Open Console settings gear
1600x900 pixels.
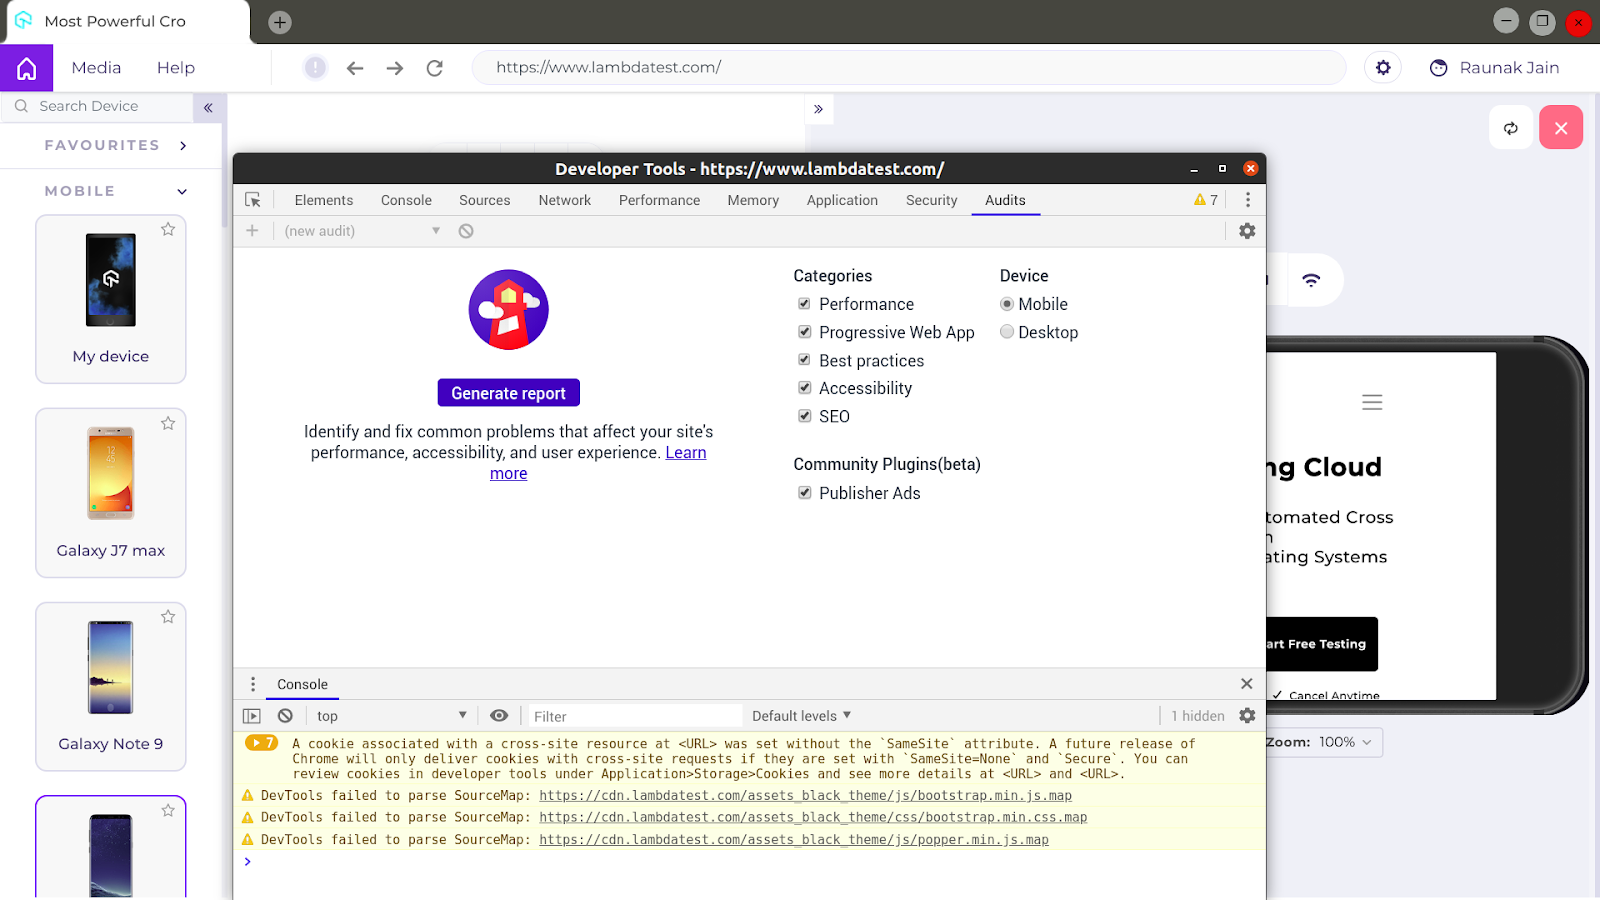(1247, 716)
